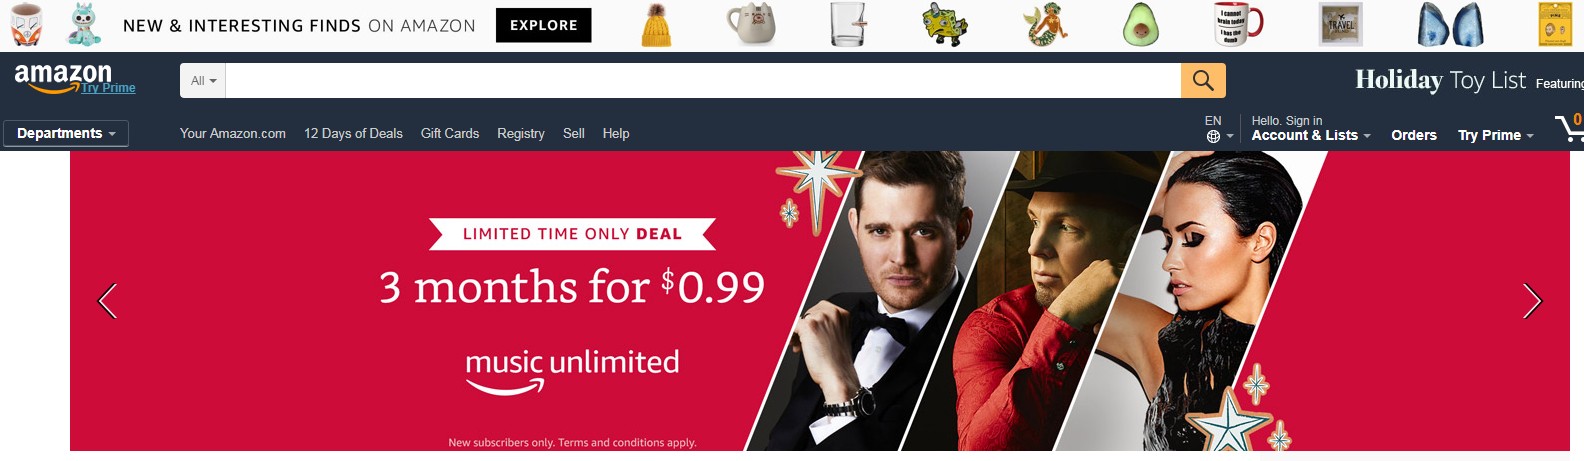Open the Orders link

[x=1414, y=135]
